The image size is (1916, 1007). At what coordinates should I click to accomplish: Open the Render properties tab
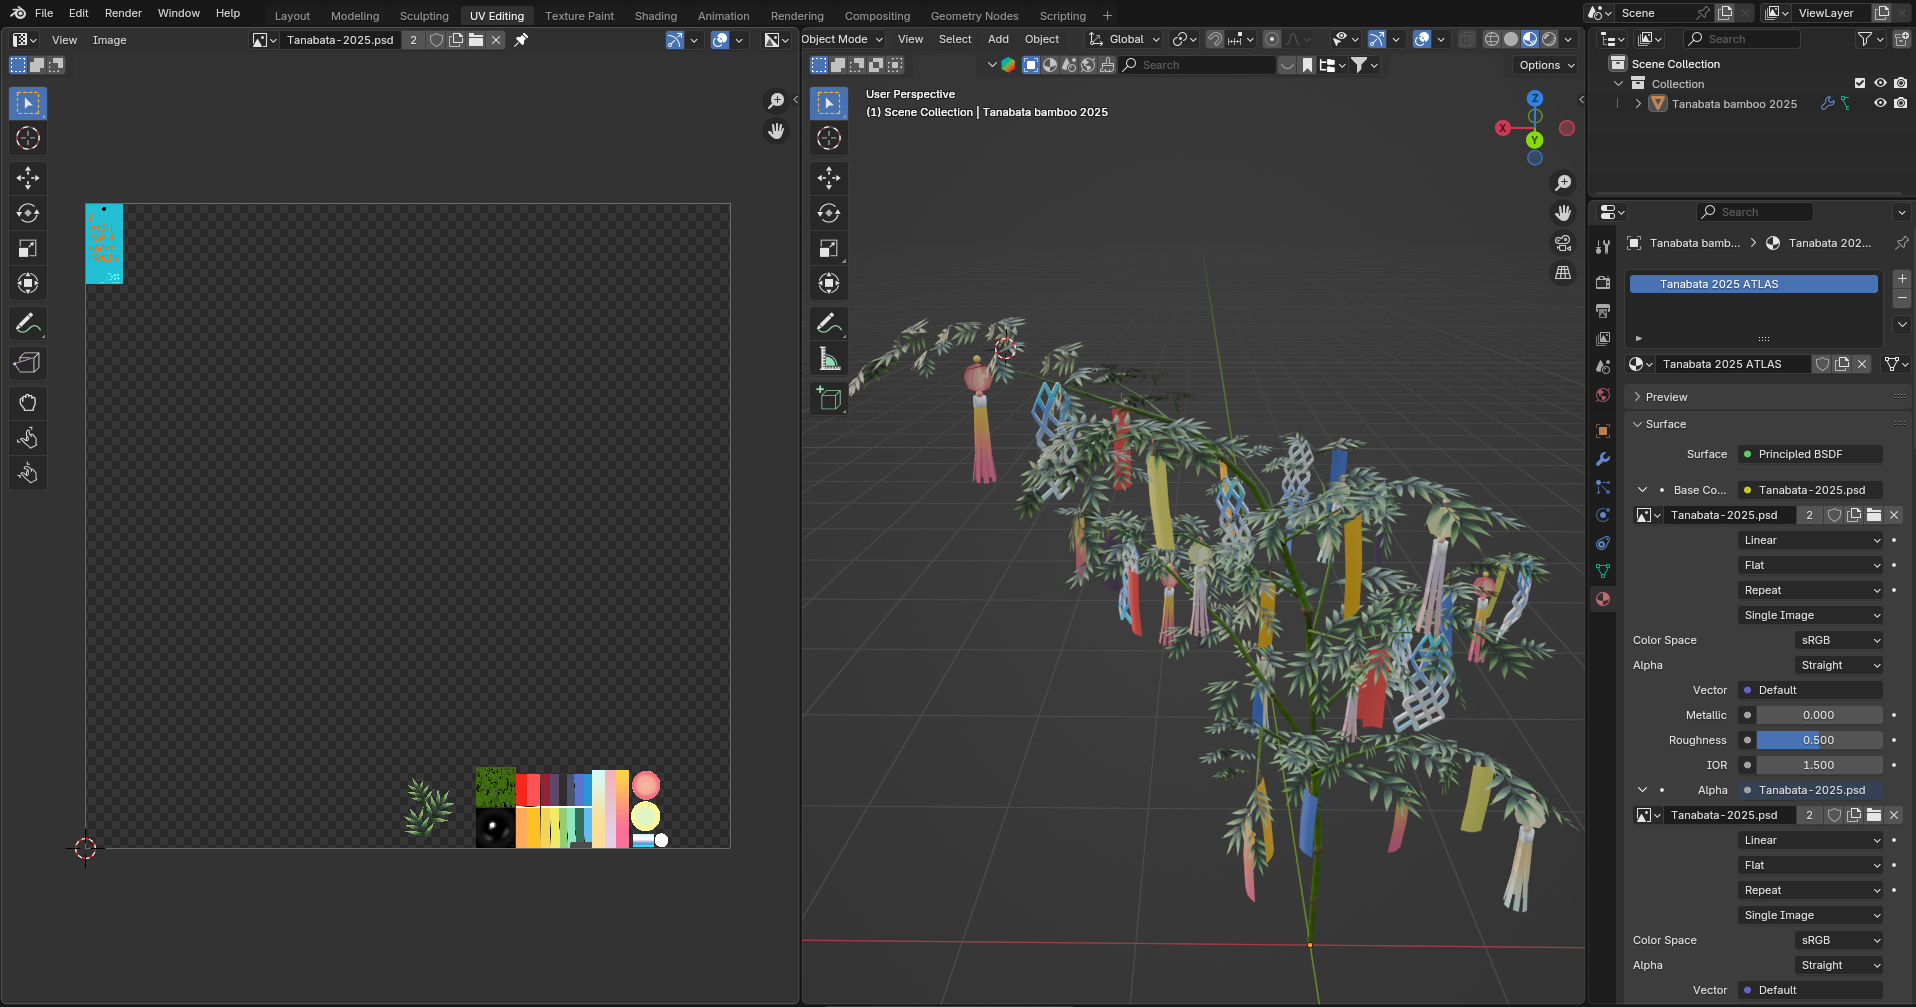point(1603,283)
